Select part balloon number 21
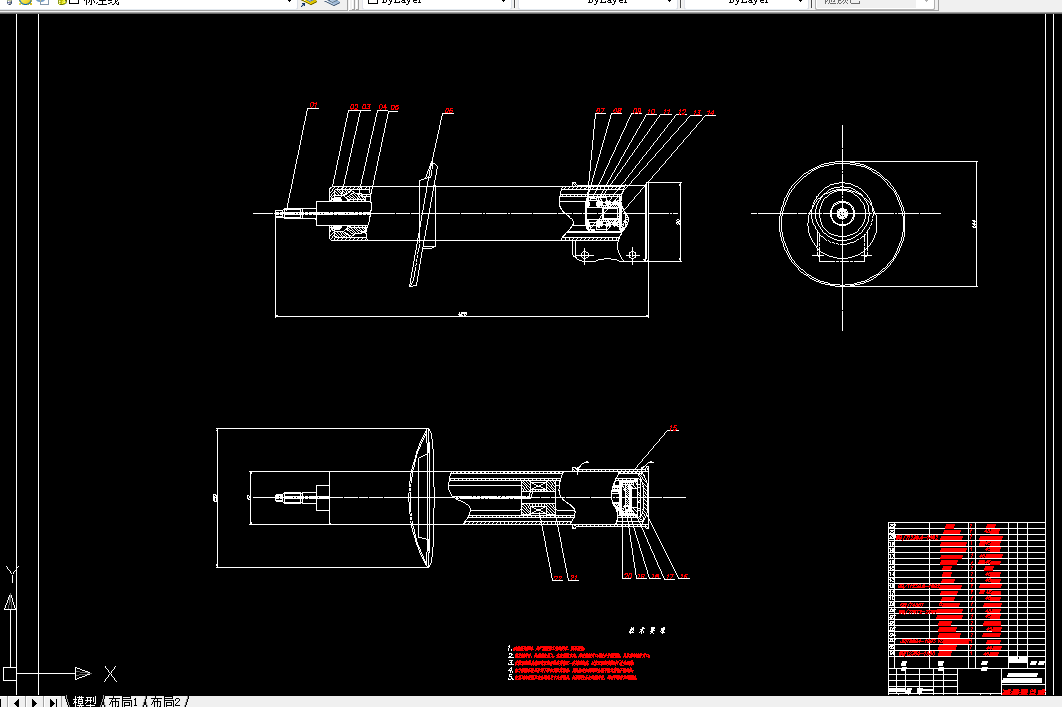The image size is (1062, 707). click(574, 578)
